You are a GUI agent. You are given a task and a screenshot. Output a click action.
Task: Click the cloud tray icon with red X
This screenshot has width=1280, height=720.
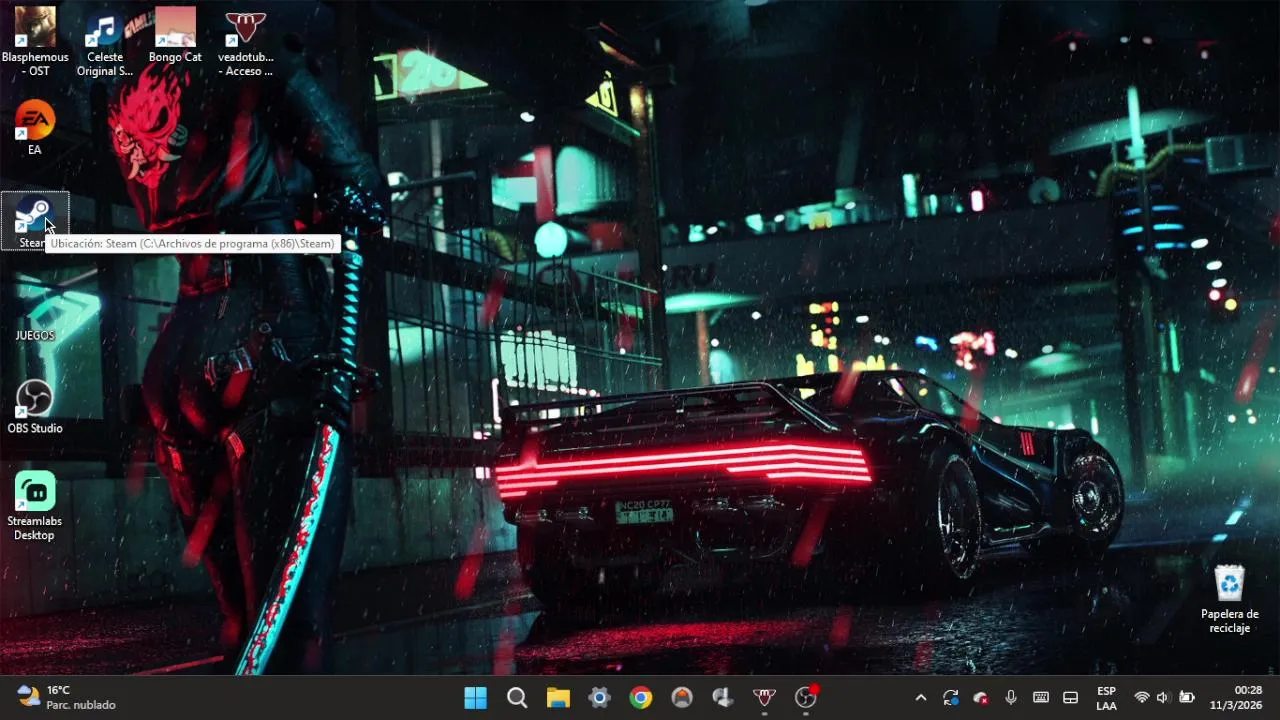tap(981, 698)
